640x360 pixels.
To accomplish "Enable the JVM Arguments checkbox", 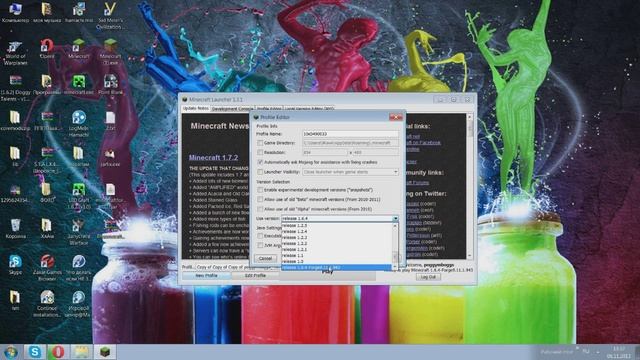I will [260, 245].
